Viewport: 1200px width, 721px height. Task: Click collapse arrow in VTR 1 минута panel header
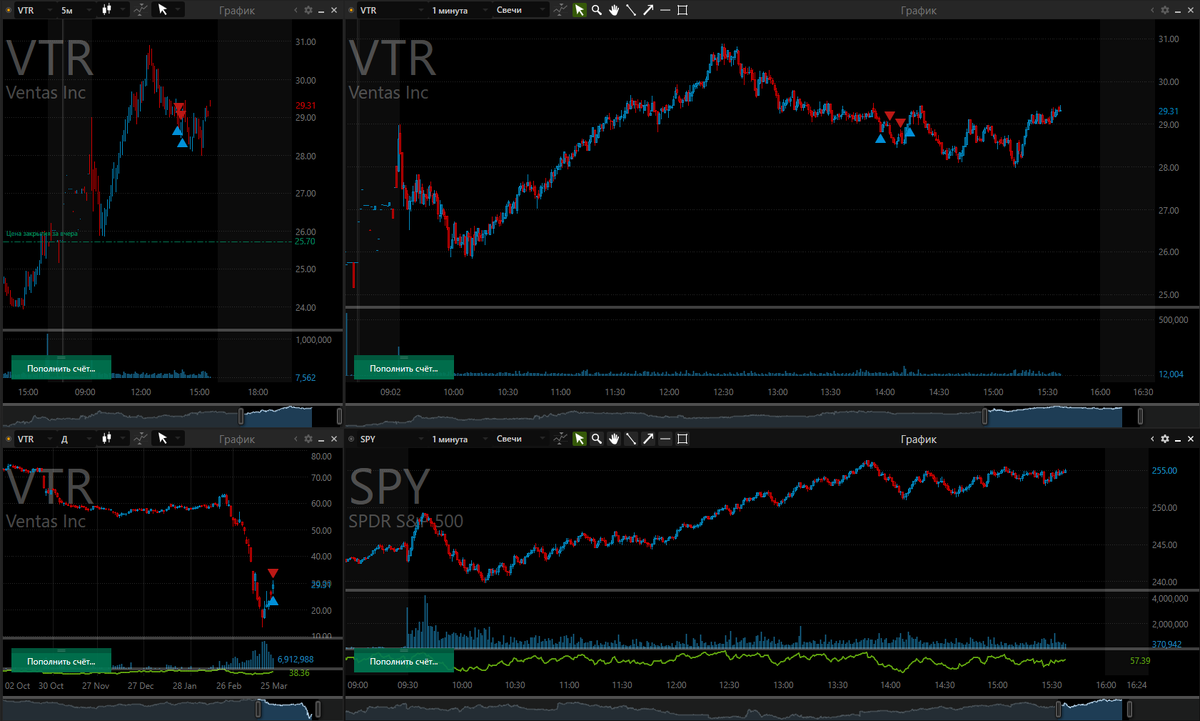click(1150, 10)
